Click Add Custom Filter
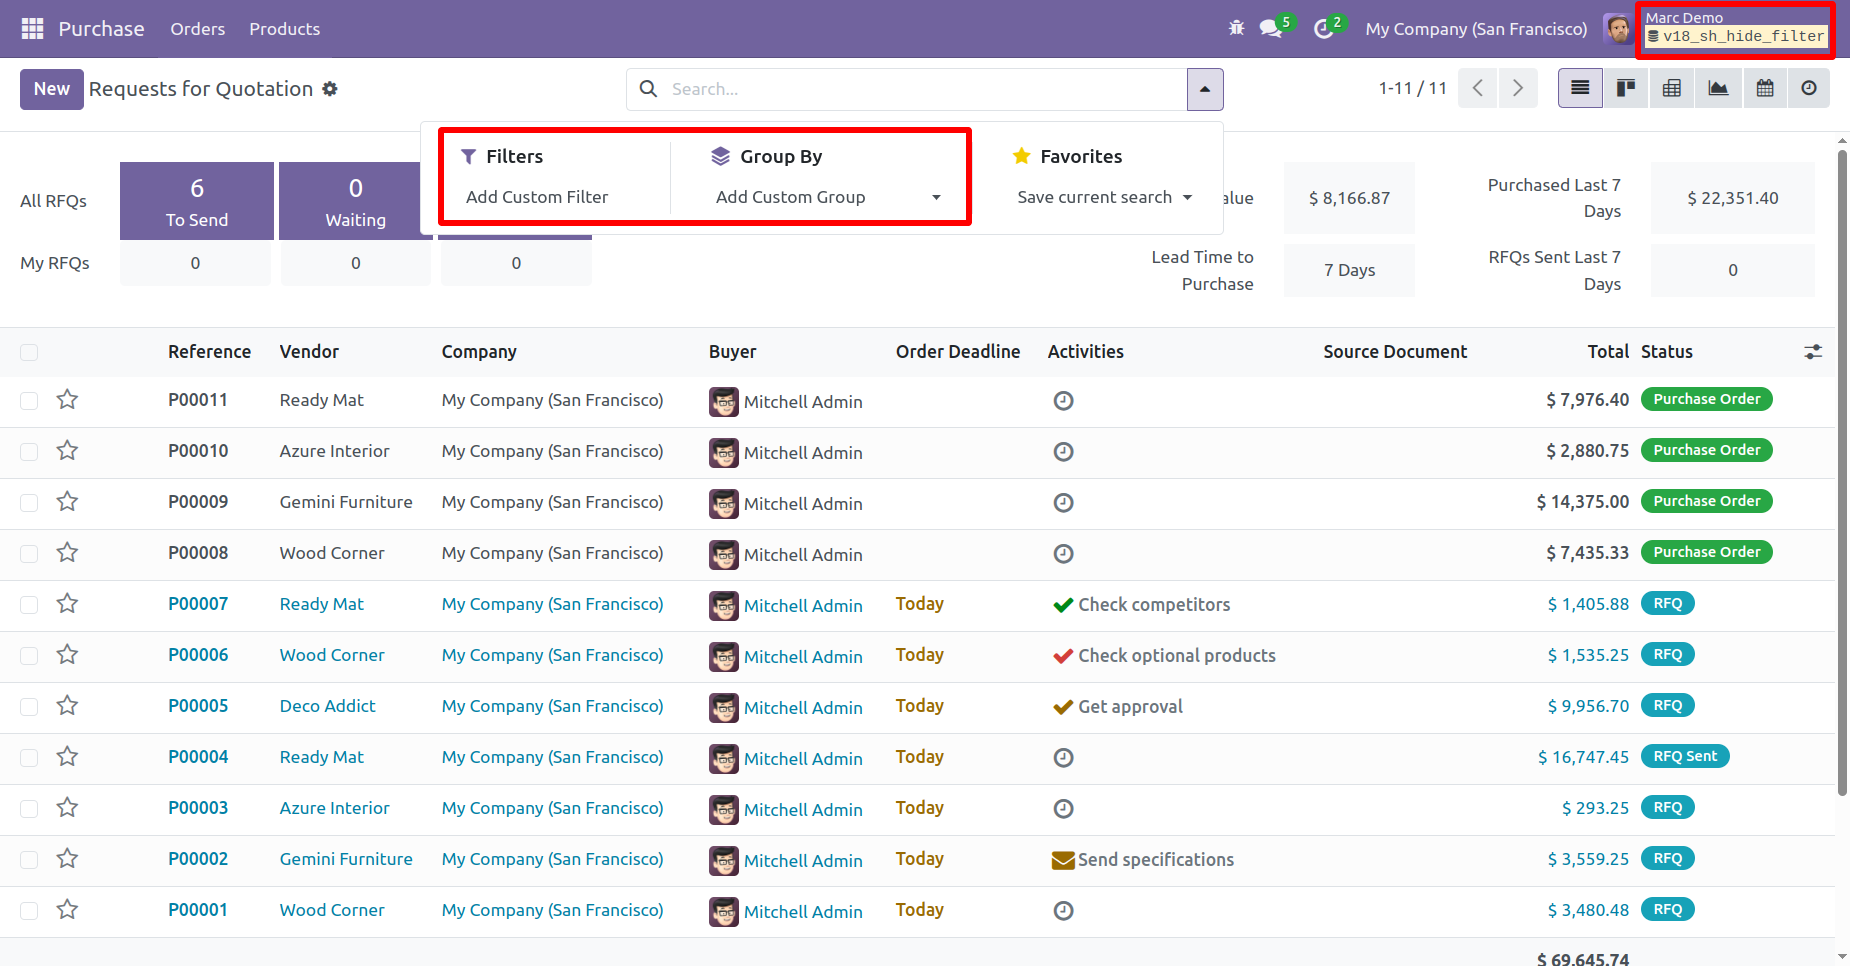Screen dimensions: 1850x966 (x=537, y=197)
